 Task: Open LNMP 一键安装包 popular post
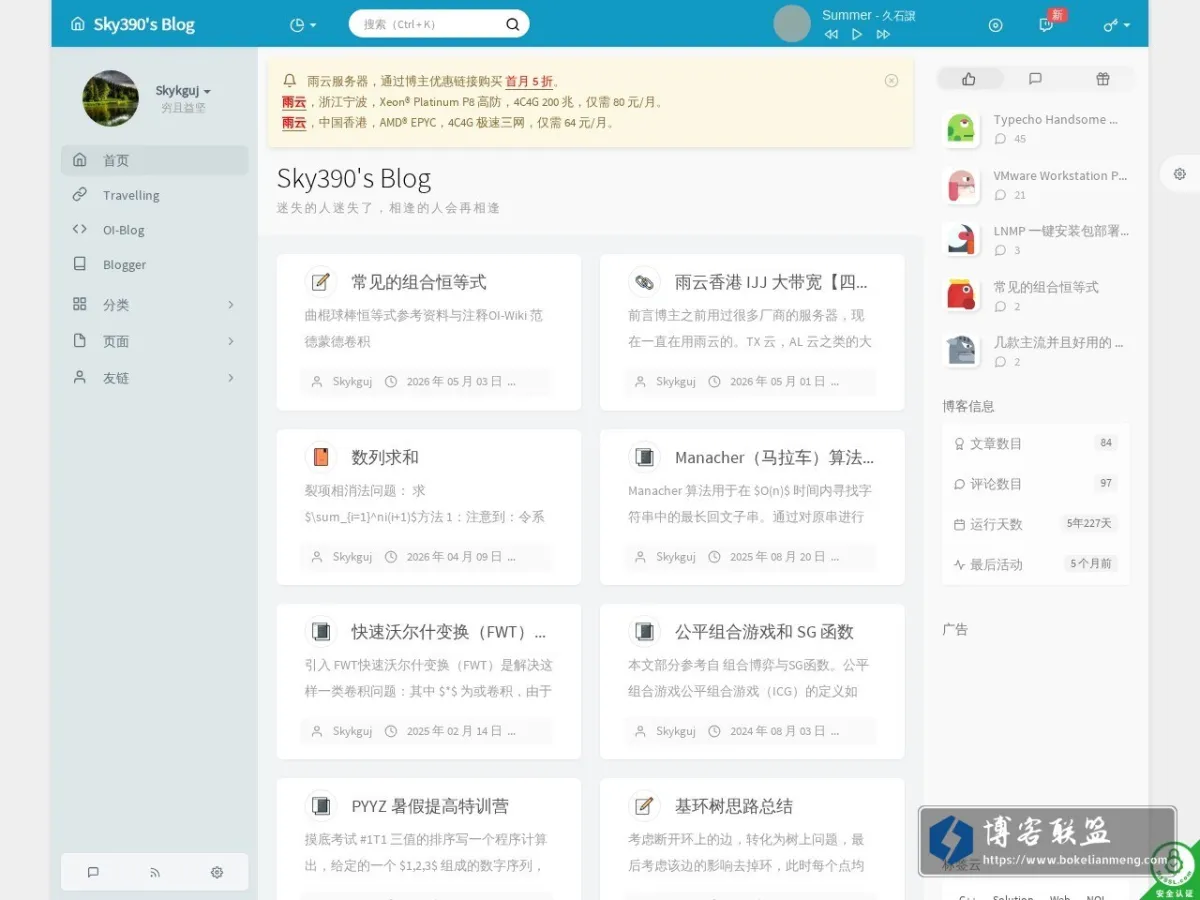(x=1061, y=231)
